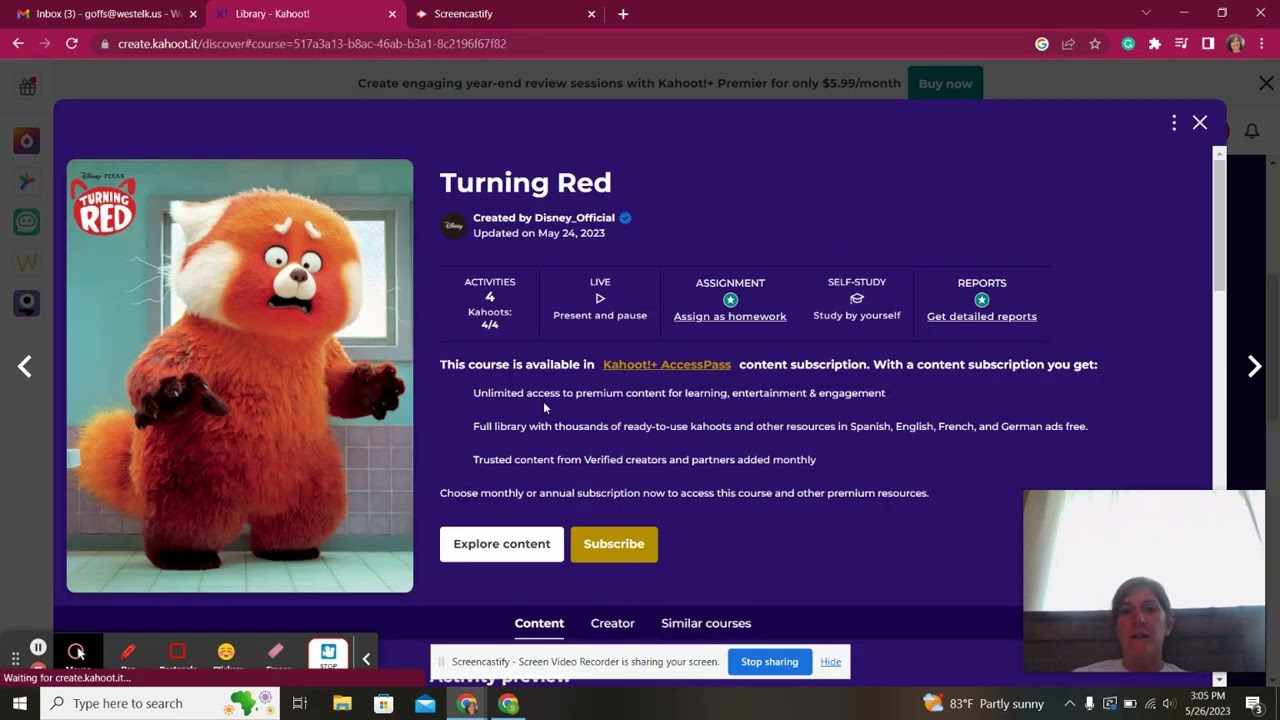Screen dimensions: 1280x720
Task: Click Buy now in the Kahoot!+ banner
Action: pyautogui.click(x=945, y=84)
